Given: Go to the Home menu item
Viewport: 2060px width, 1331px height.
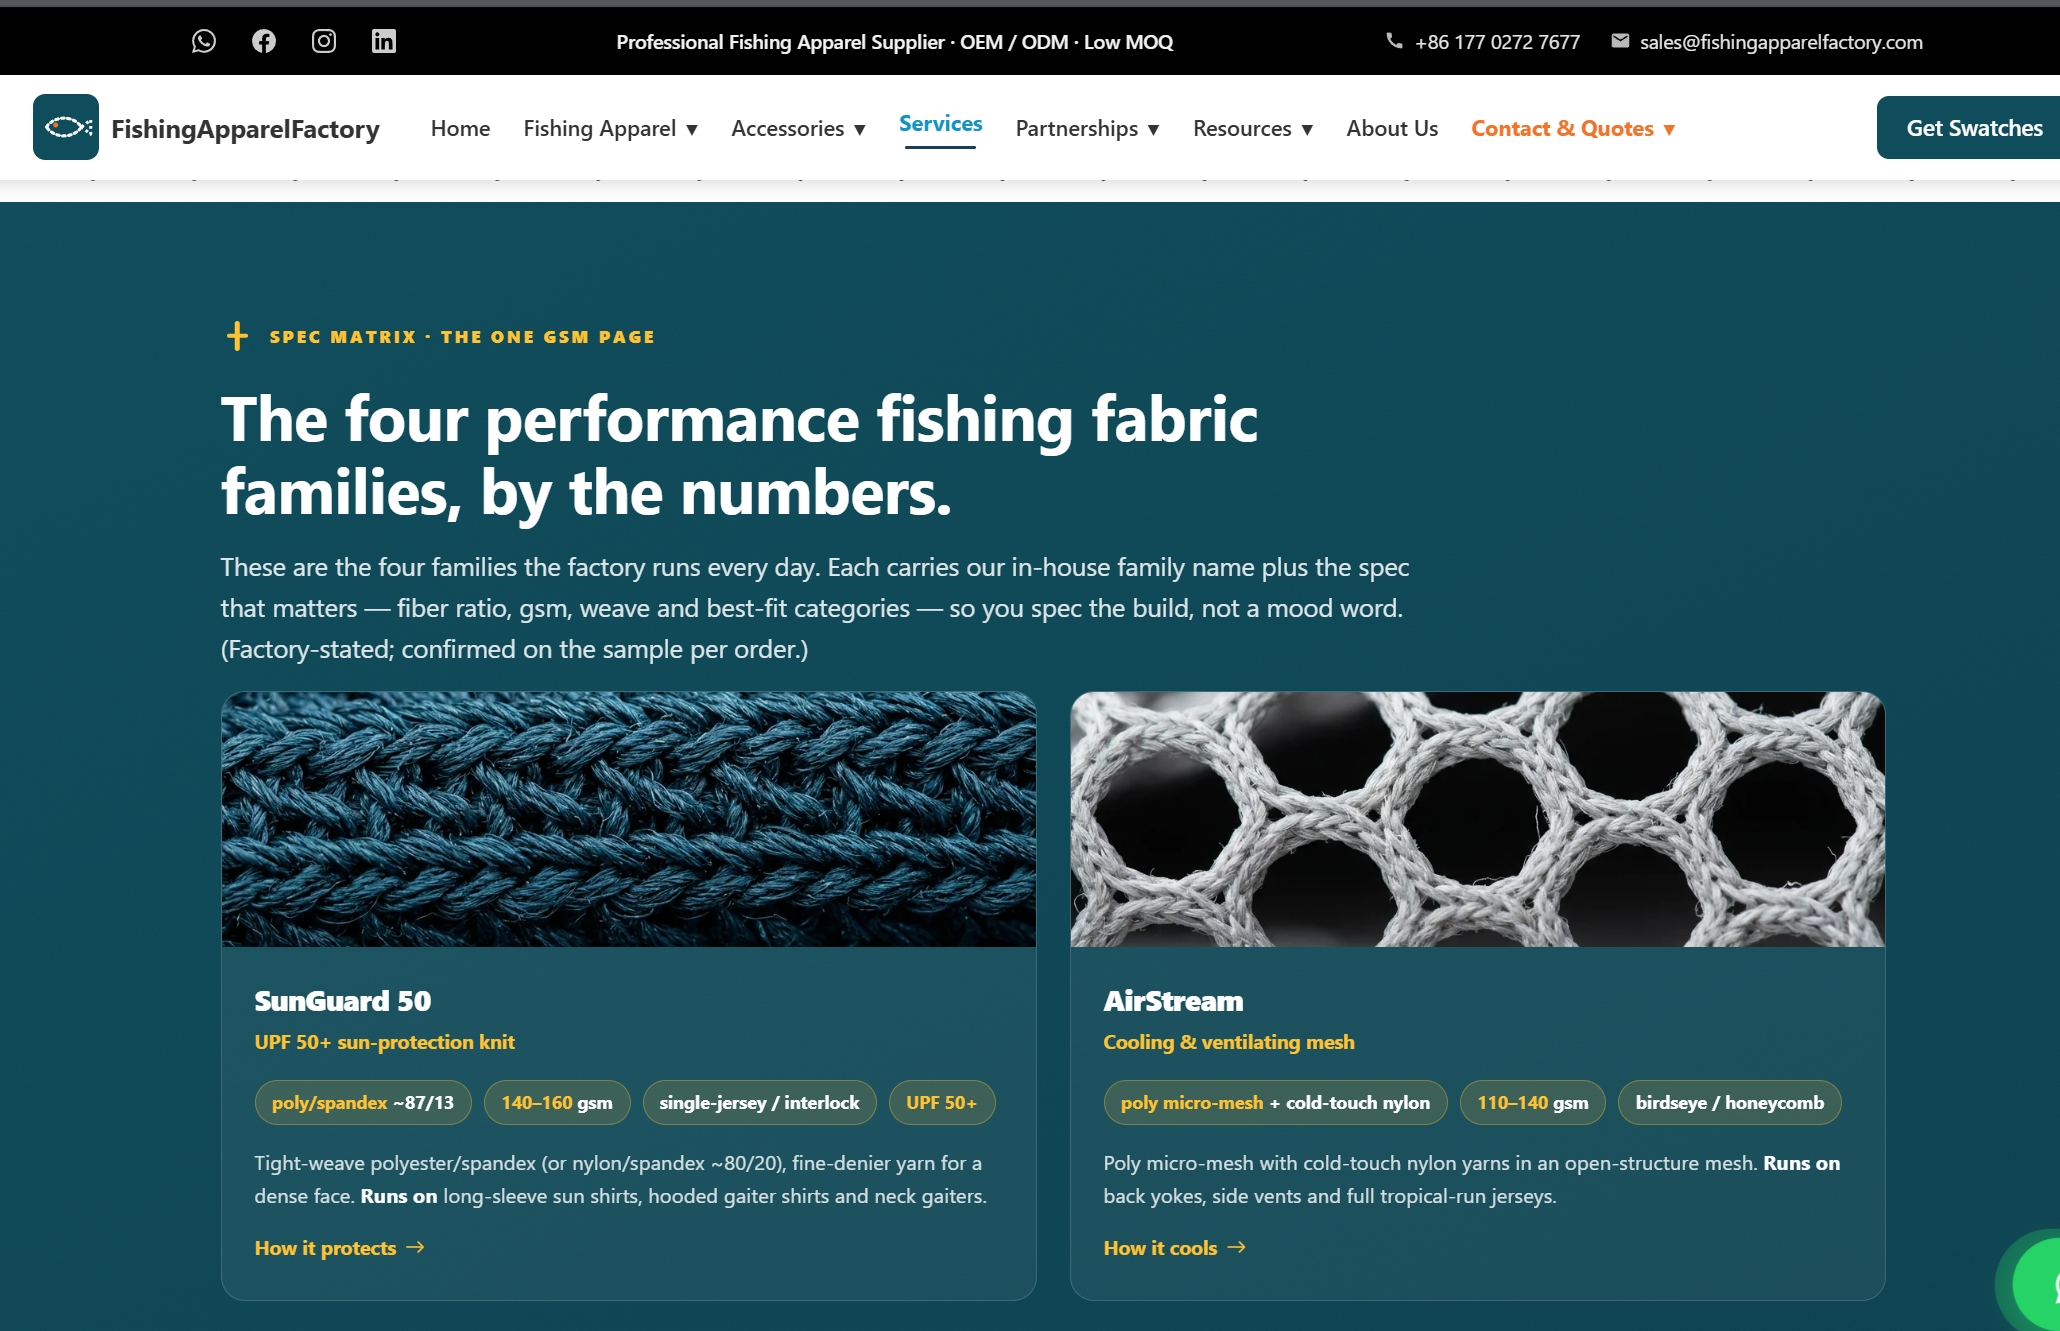Looking at the screenshot, I should click(460, 128).
